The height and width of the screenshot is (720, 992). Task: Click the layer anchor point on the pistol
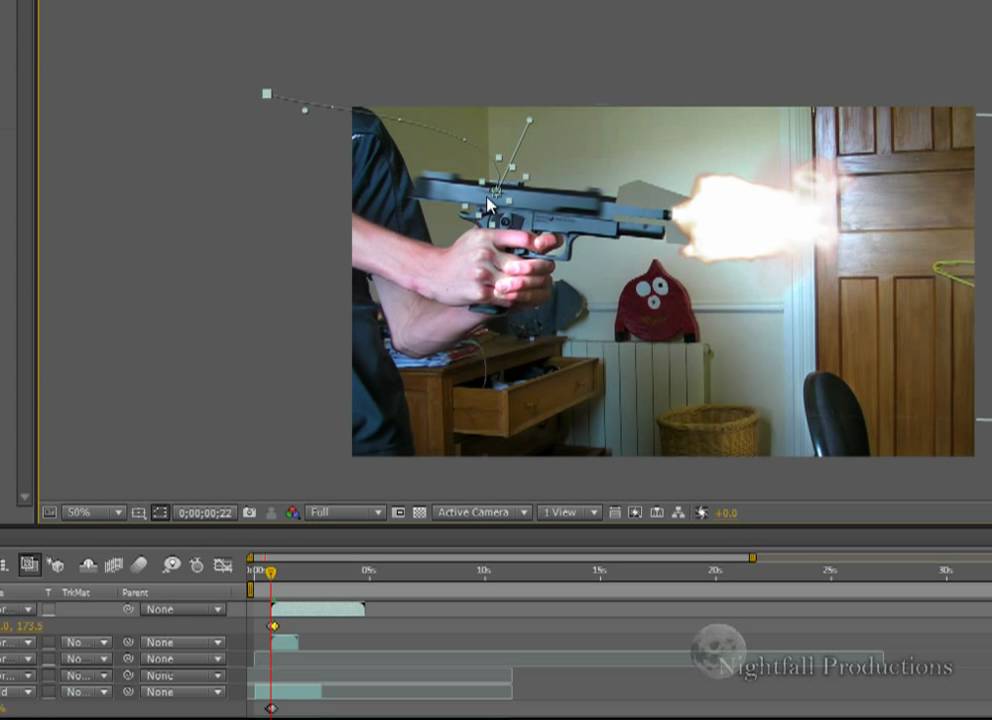pyautogui.click(x=497, y=190)
